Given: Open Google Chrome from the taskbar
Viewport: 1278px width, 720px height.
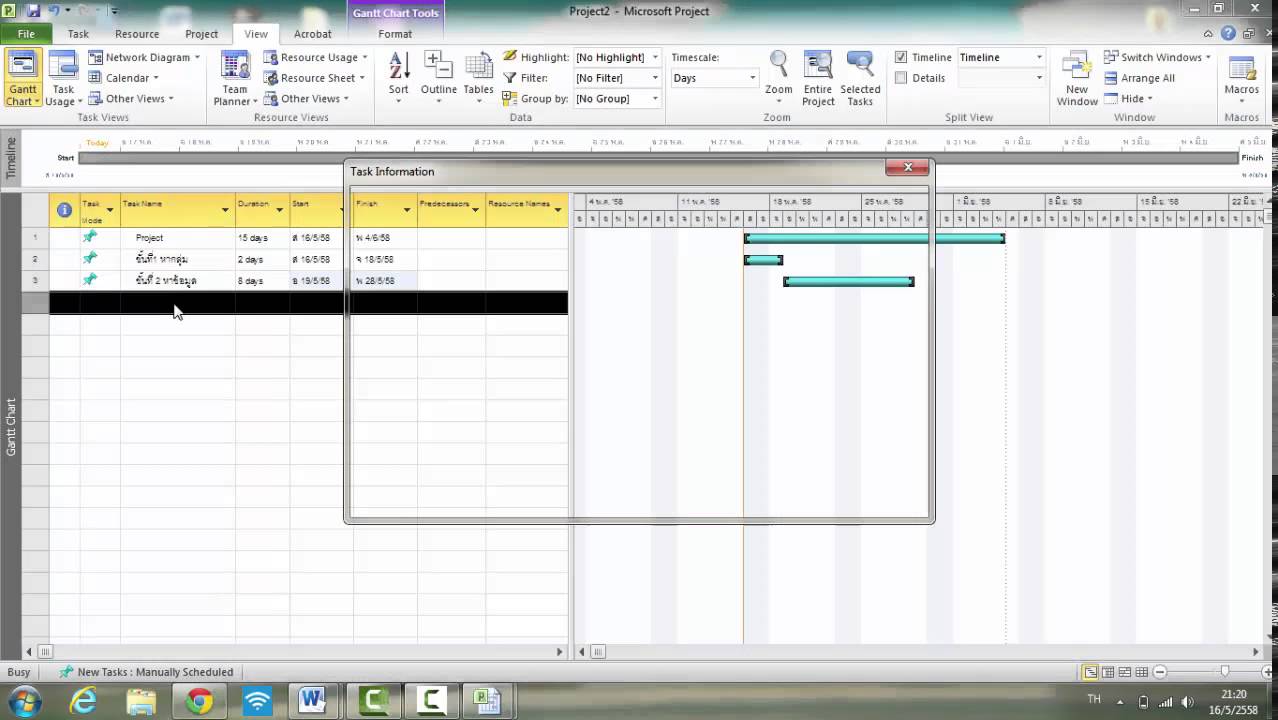Looking at the screenshot, I should pyautogui.click(x=199, y=700).
